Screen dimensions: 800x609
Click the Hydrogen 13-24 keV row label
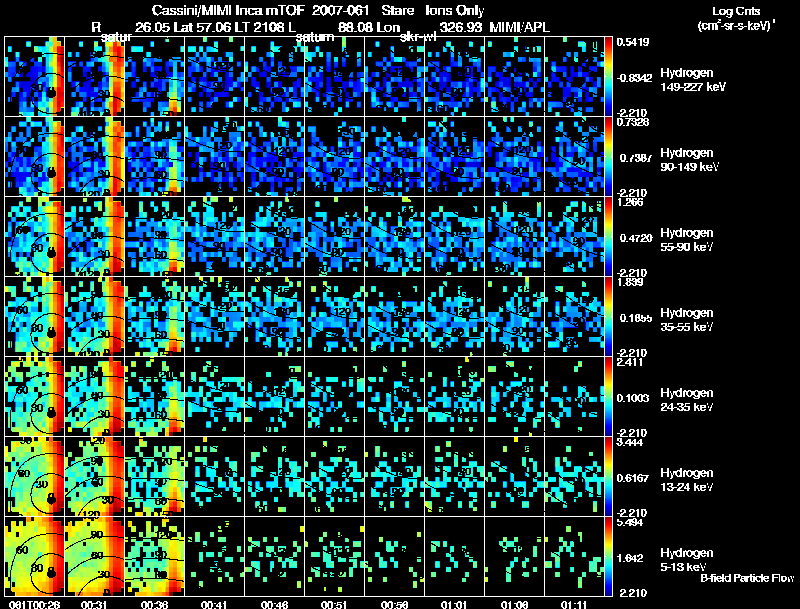click(x=686, y=480)
